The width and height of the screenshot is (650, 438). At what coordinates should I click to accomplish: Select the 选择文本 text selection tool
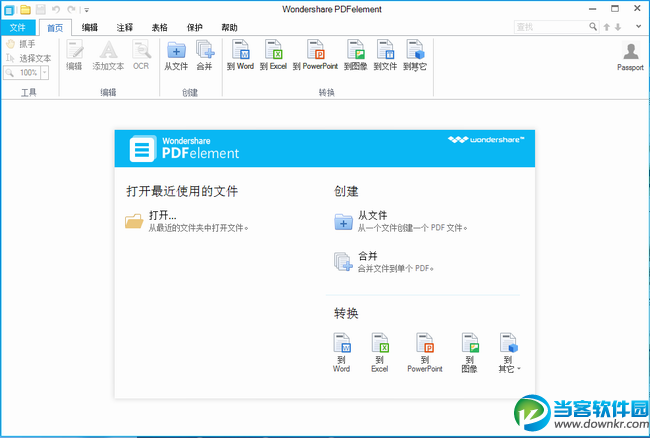28,58
